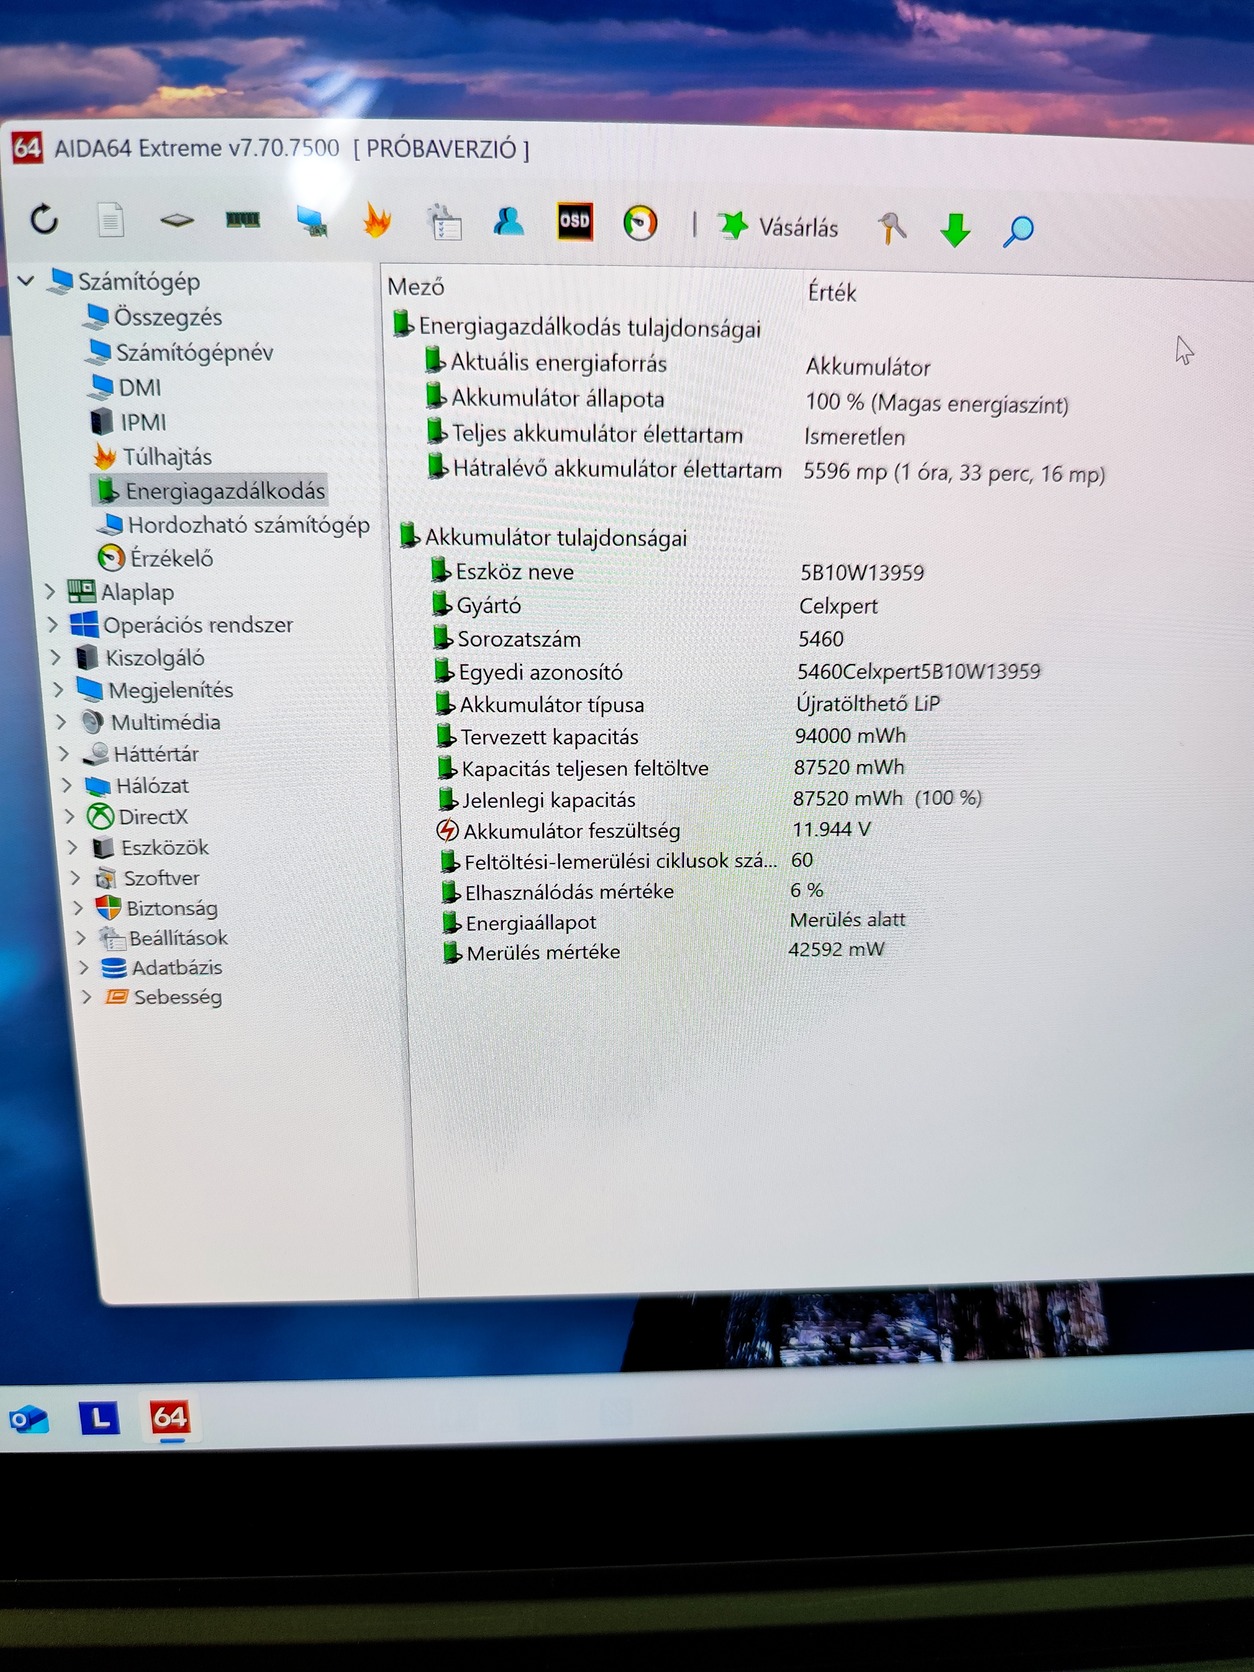Select Eszközök tree item
Screen dimensions: 1254x1672
pyautogui.click(x=150, y=848)
